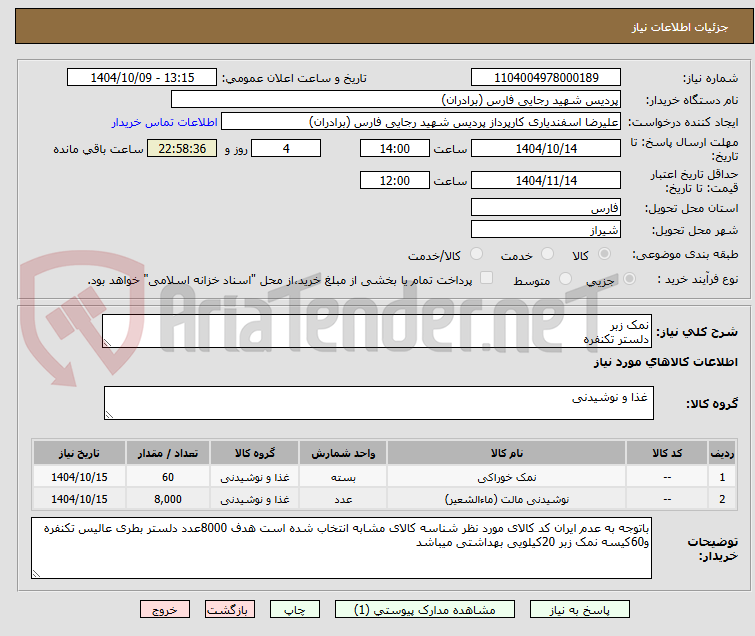
Task: Click the unit cell بسته
Action: (x=343, y=477)
